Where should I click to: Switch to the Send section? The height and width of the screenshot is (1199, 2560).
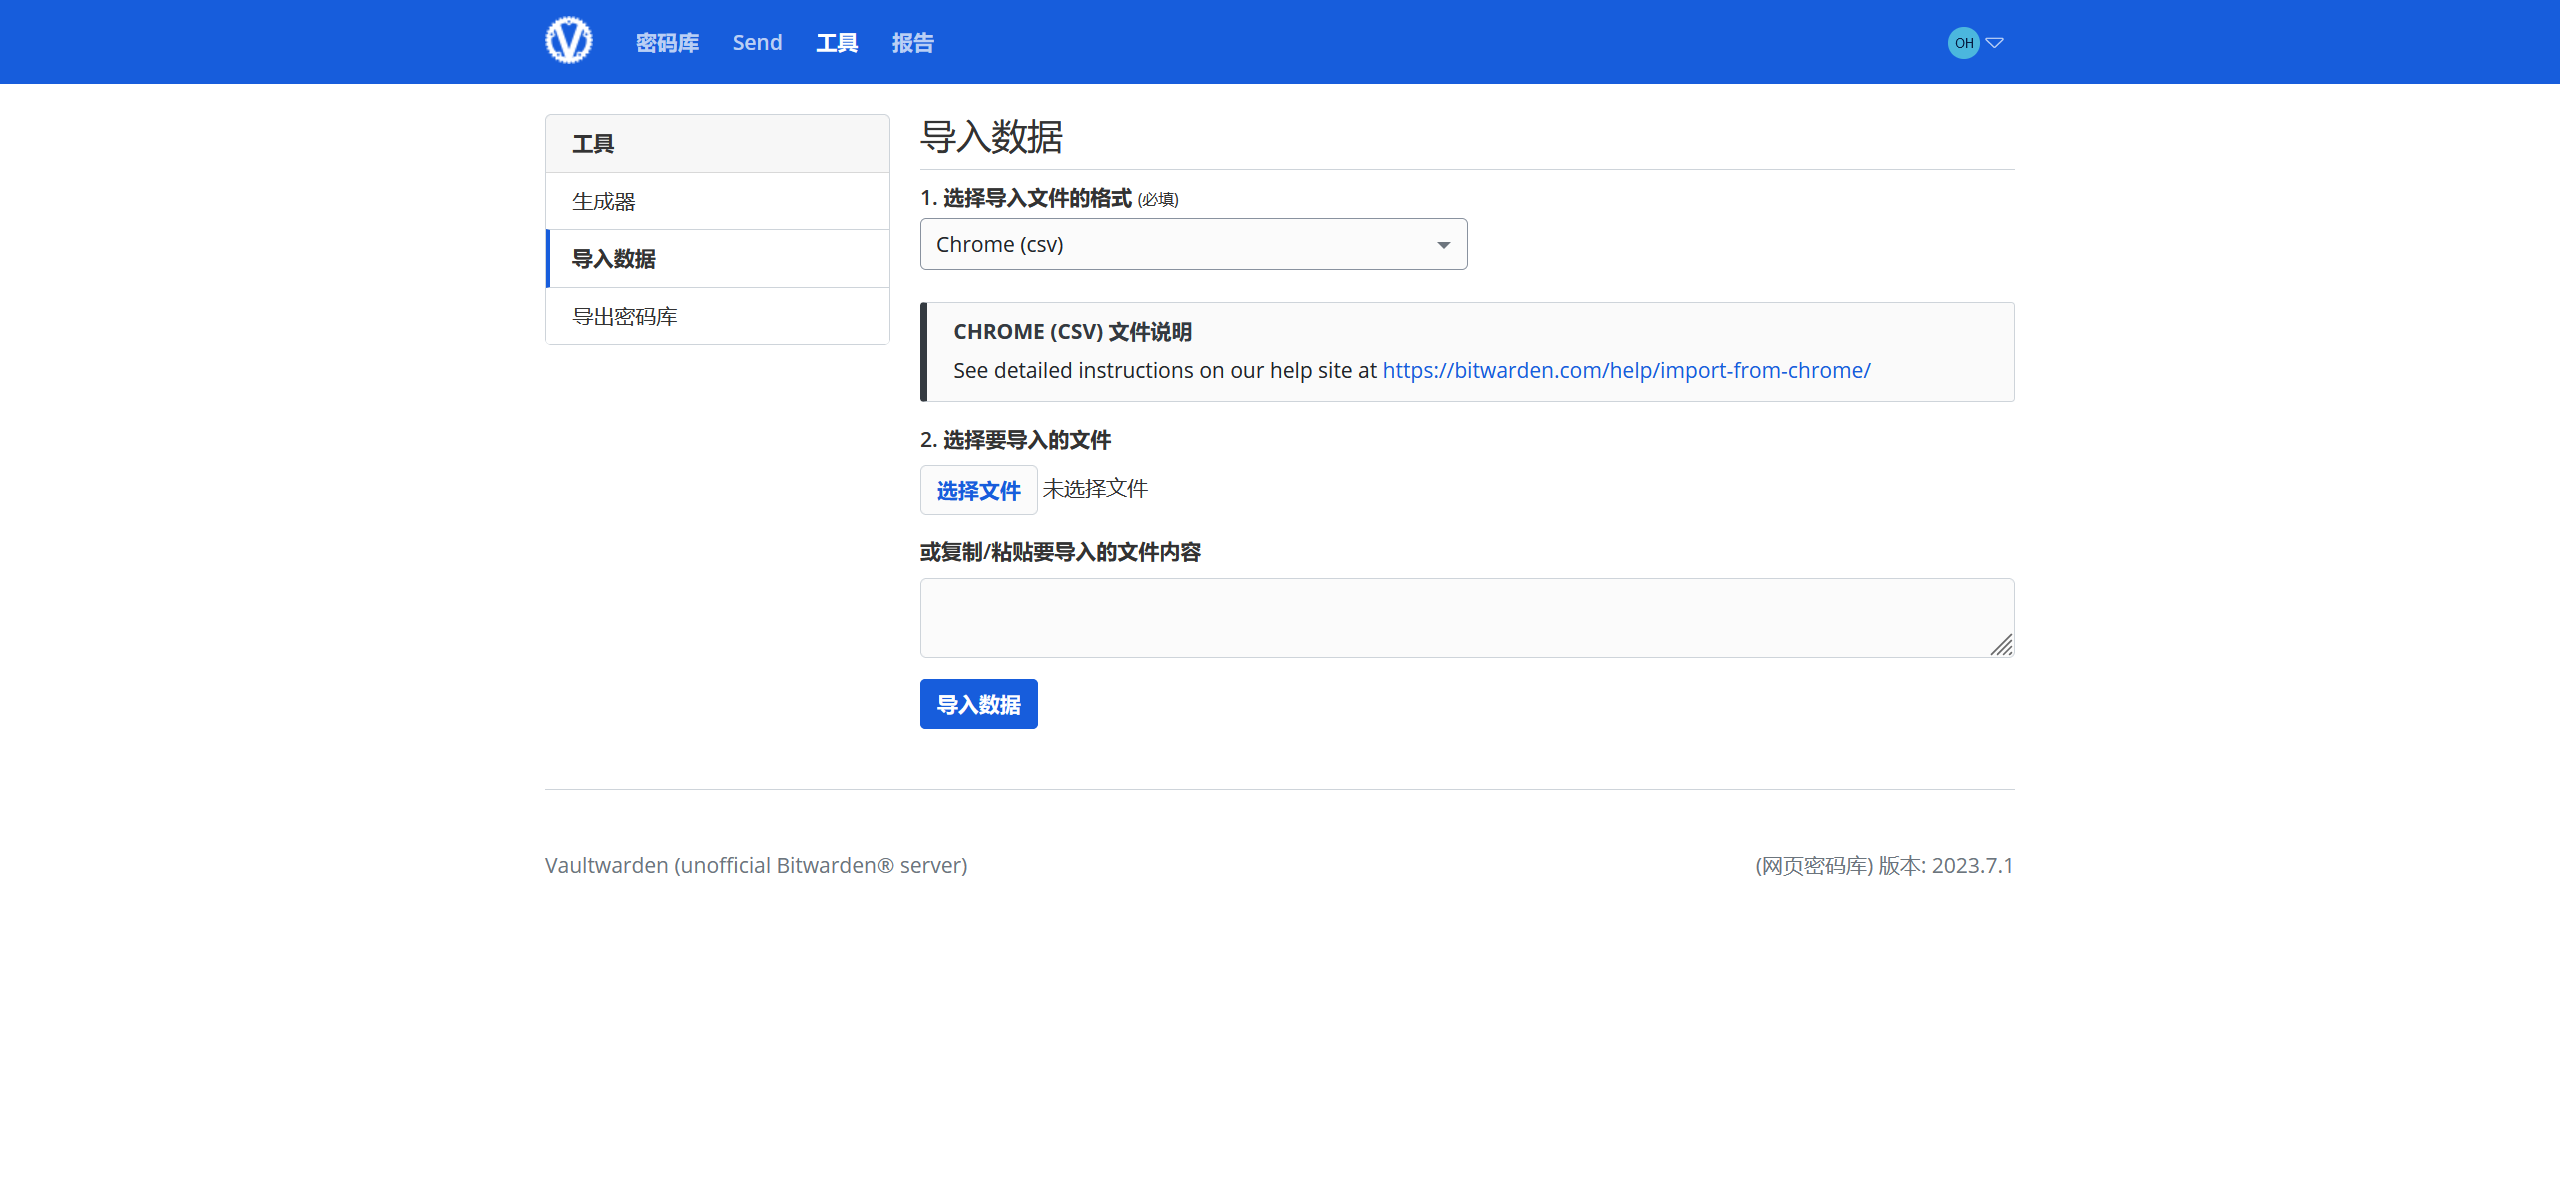click(x=757, y=42)
